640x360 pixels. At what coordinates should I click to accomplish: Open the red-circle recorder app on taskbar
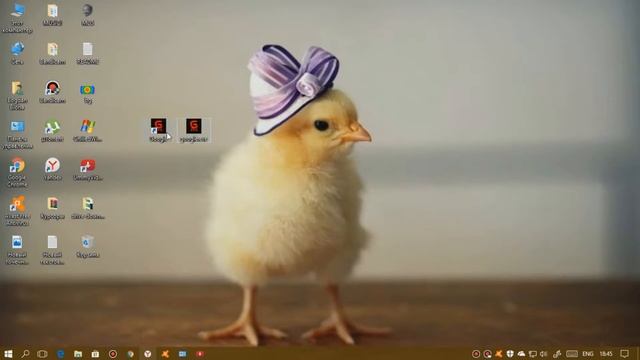click(113, 353)
